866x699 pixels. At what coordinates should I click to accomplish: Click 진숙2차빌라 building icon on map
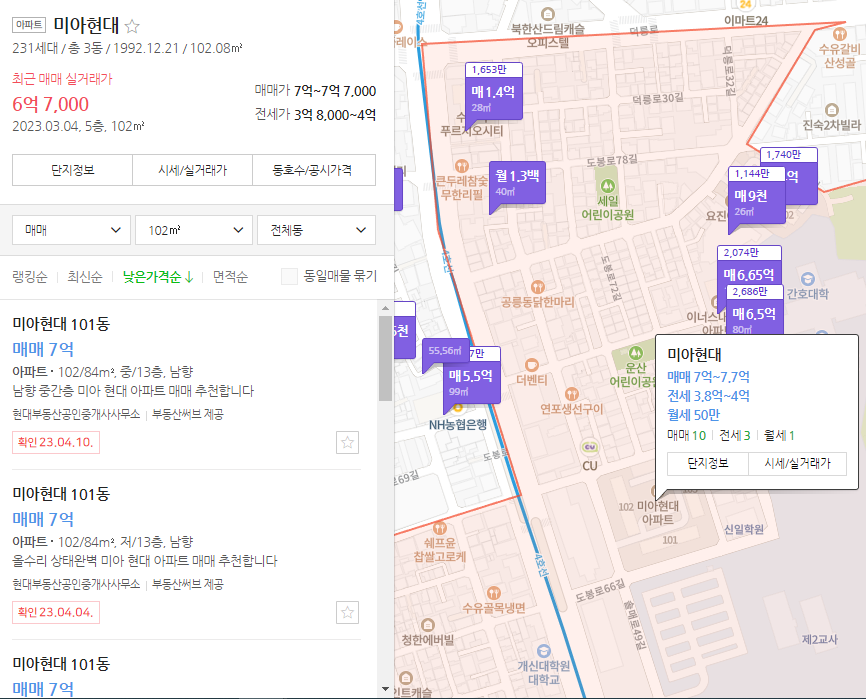831,110
